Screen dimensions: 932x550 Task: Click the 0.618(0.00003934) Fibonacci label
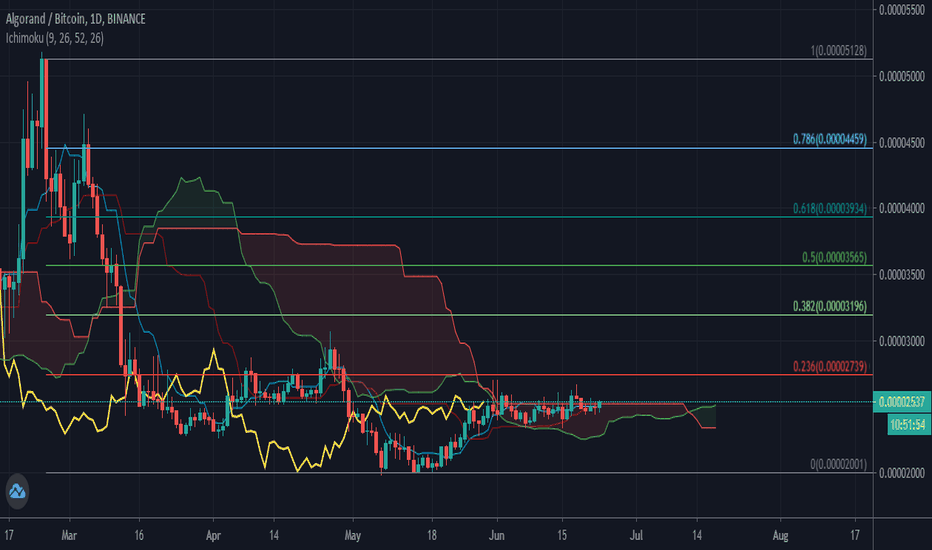point(830,208)
